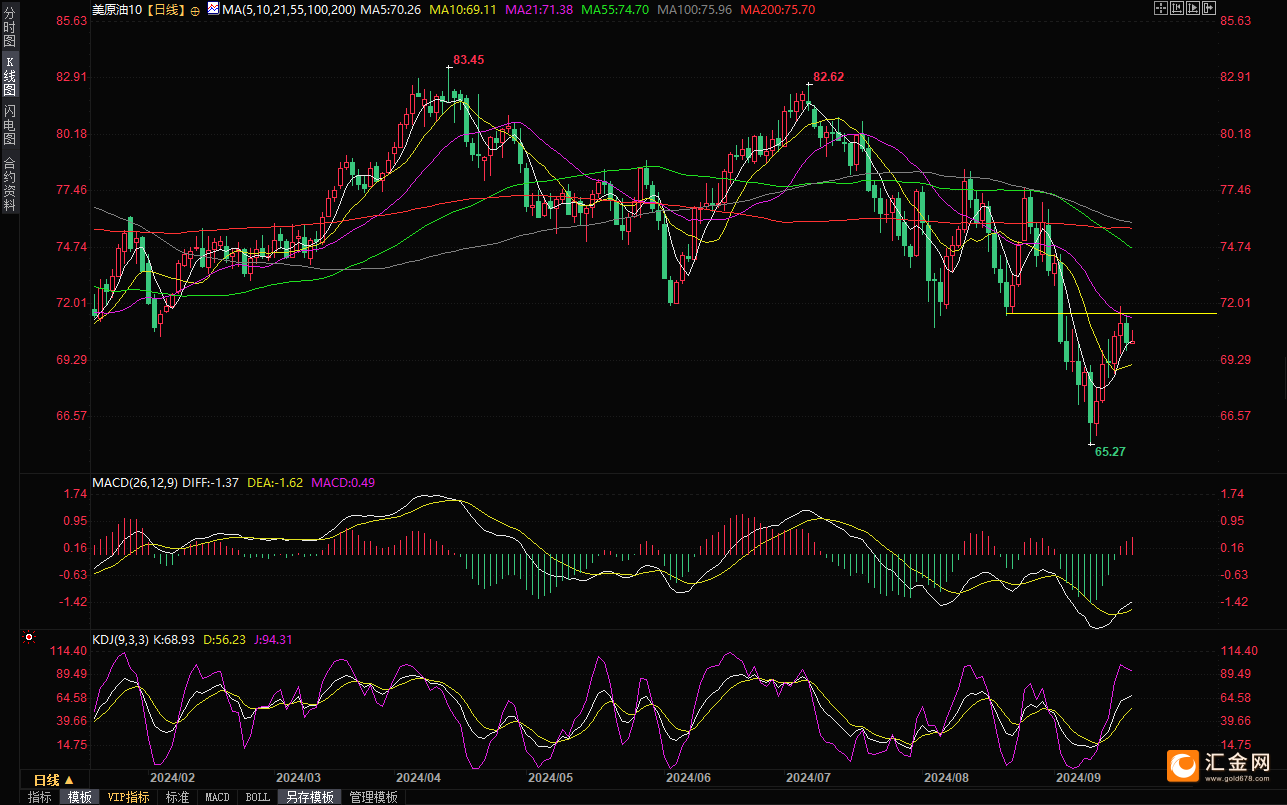Apply the BOLL template
Screen dimensions: 1287x805
click(x=257, y=797)
